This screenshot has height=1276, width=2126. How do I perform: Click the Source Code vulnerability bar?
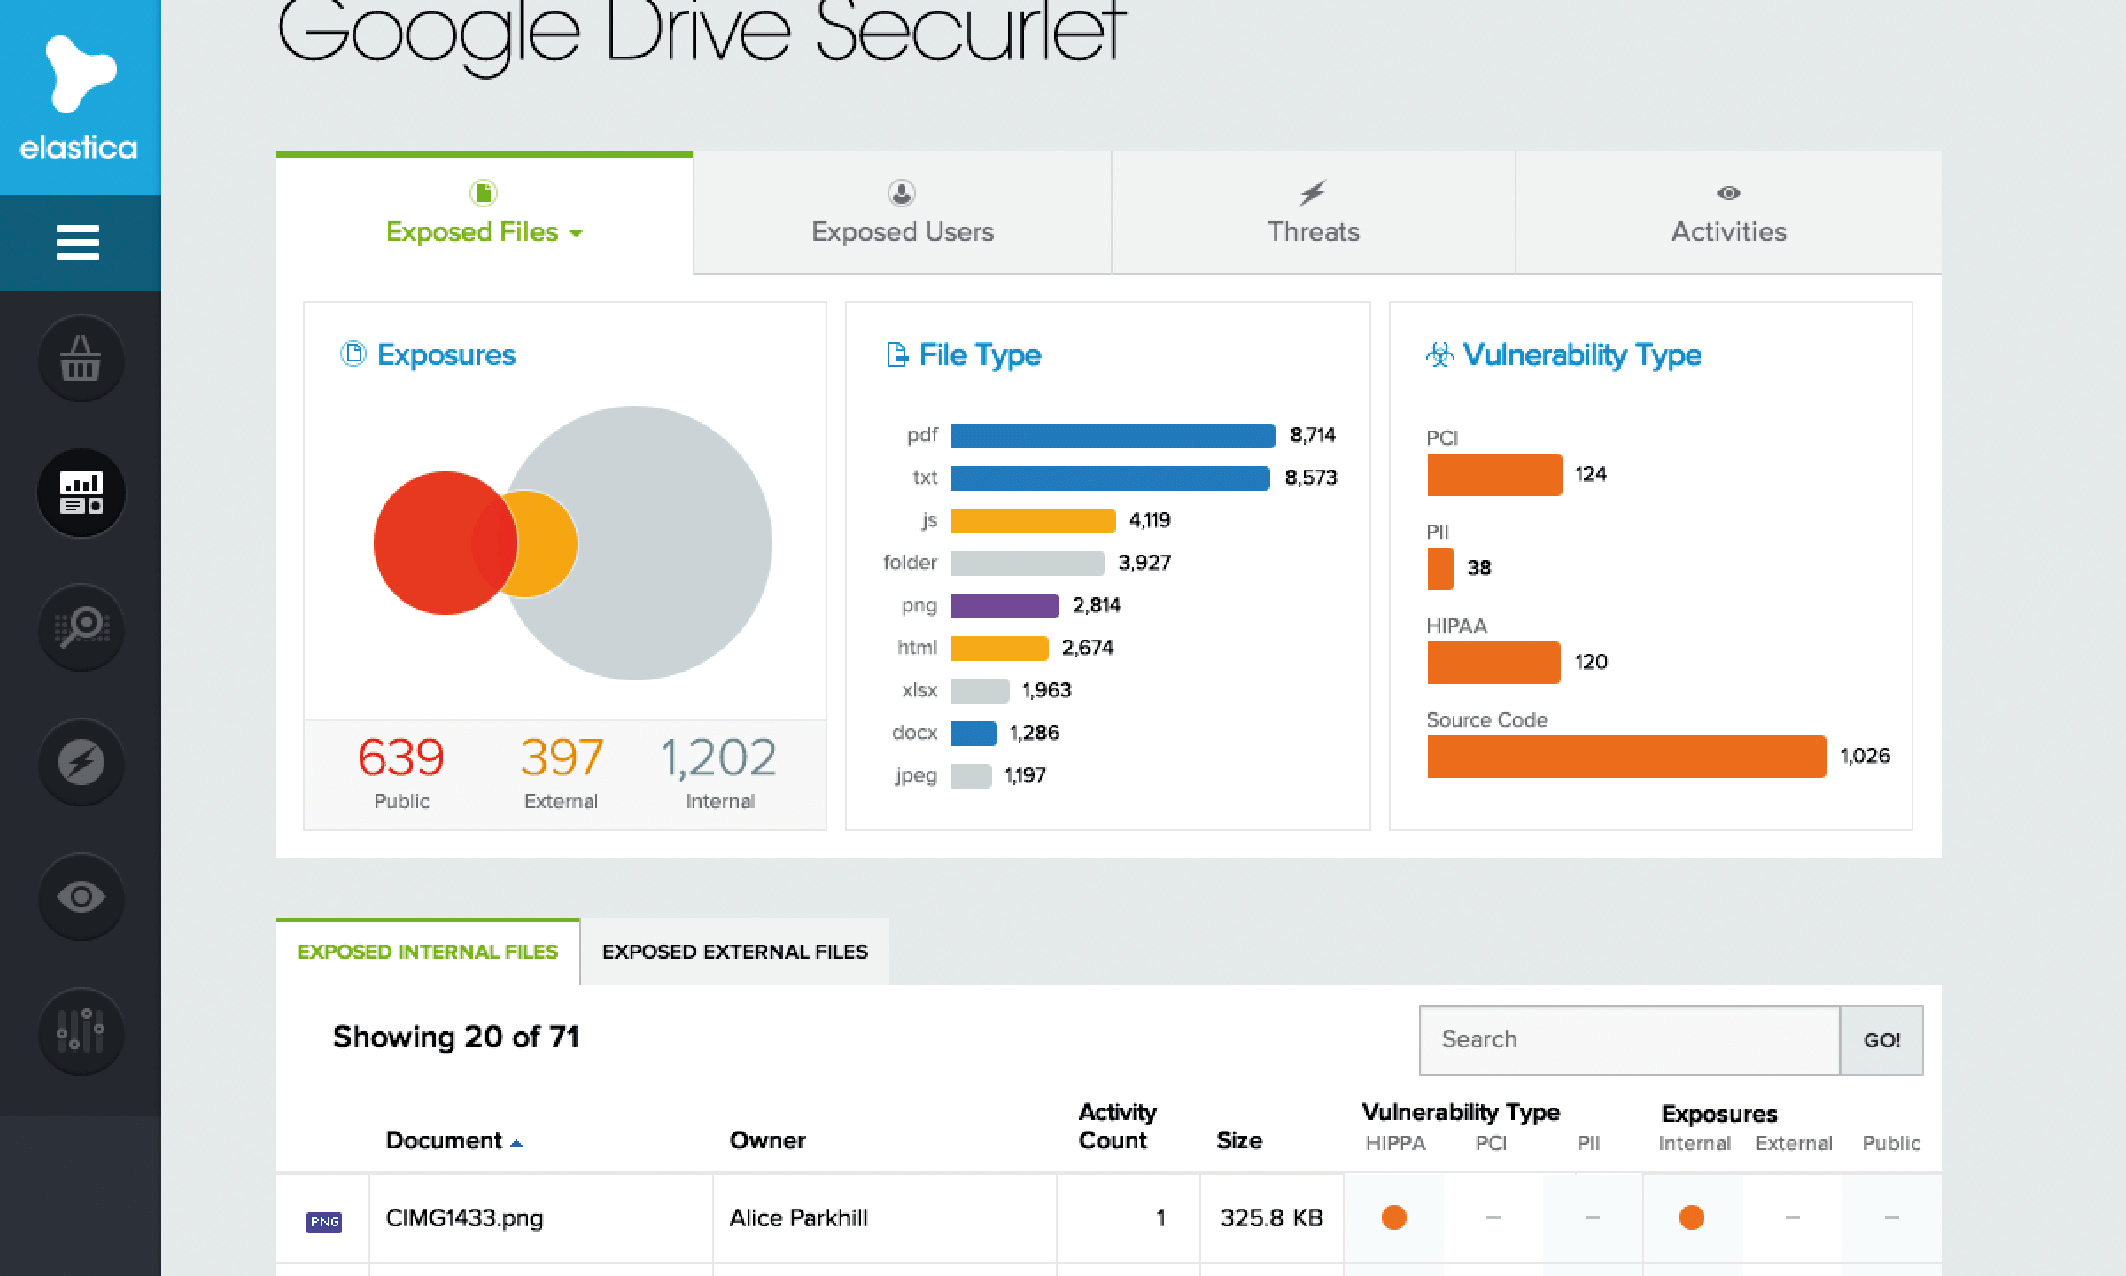pos(1627,756)
